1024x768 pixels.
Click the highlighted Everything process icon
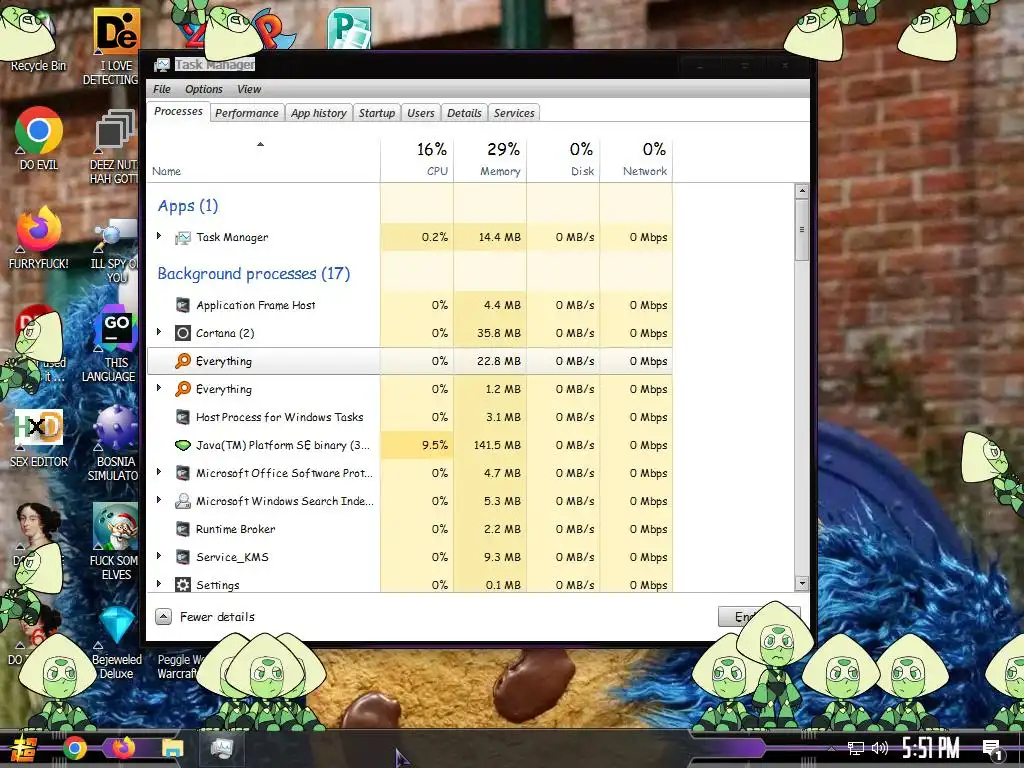coord(183,361)
